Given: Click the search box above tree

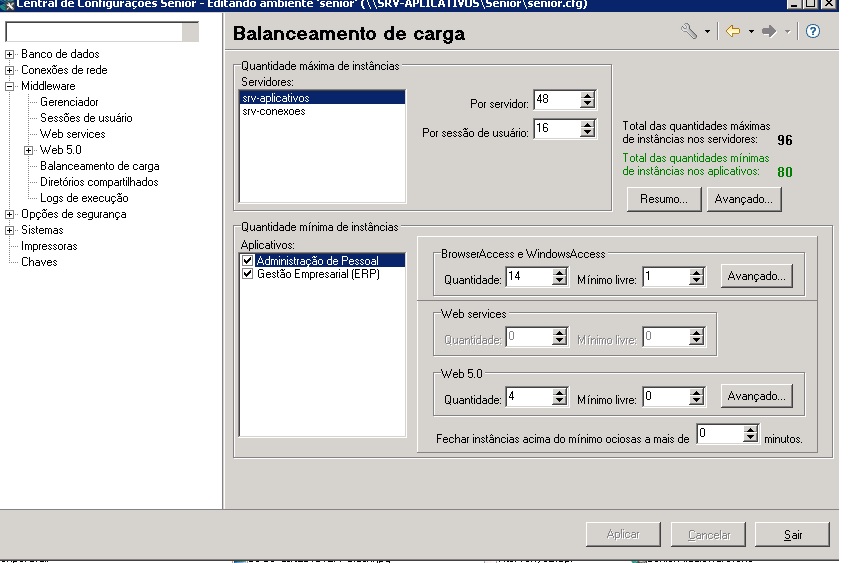Looking at the screenshot, I should [94, 32].
